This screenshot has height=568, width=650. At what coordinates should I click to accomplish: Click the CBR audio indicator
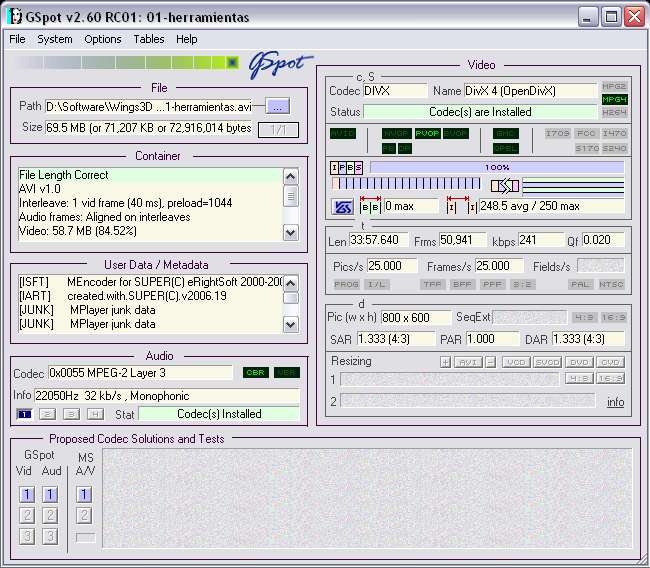[256, 372]
